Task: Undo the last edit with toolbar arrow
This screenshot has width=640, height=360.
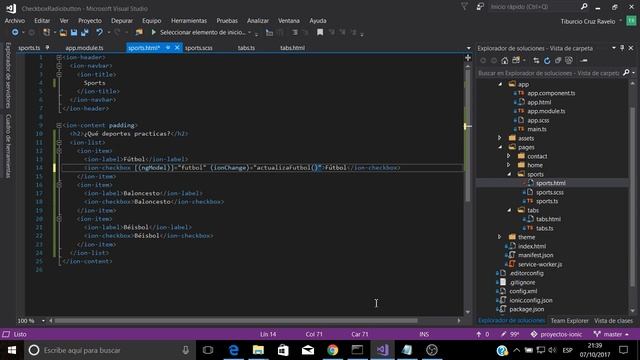Action: tap(99, 32)
